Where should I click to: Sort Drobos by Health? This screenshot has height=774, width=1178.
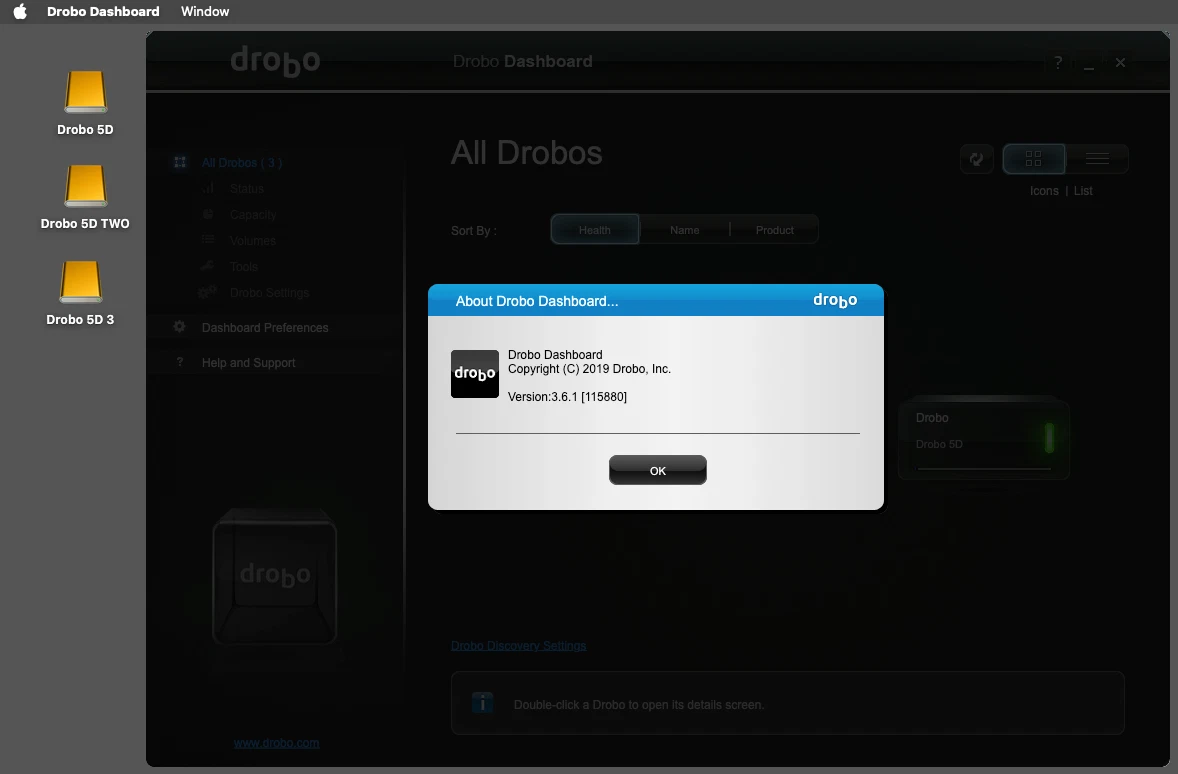pyautogui.click(x=594, y=230)
